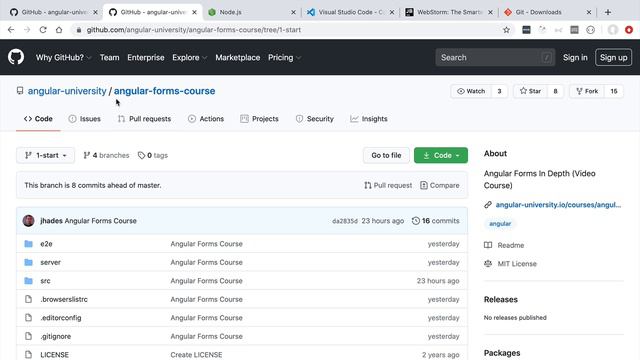Viewport: 640px width, 360px height.
Task: Open the Pull requests tab
Action: (x=144, y=119)
